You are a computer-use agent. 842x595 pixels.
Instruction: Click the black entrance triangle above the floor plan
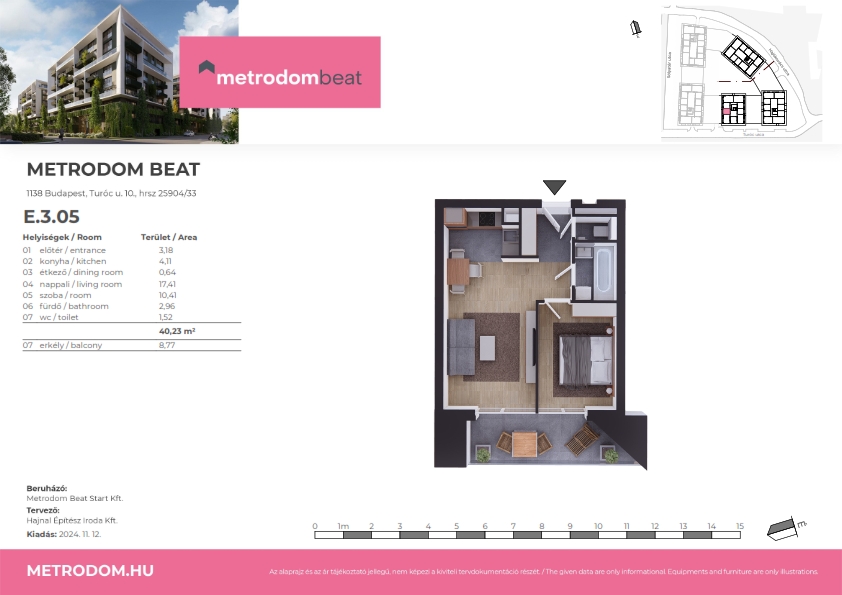pyautogui.click(x=554, y=186)
